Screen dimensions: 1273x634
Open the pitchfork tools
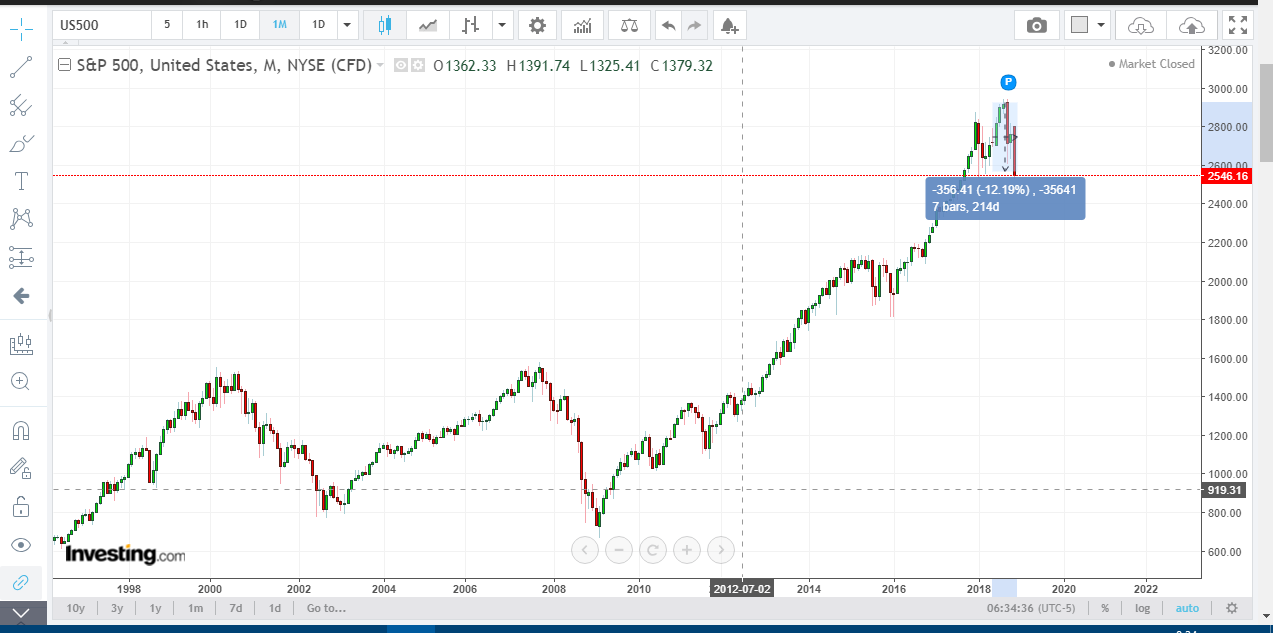click(x=21, y=105)
